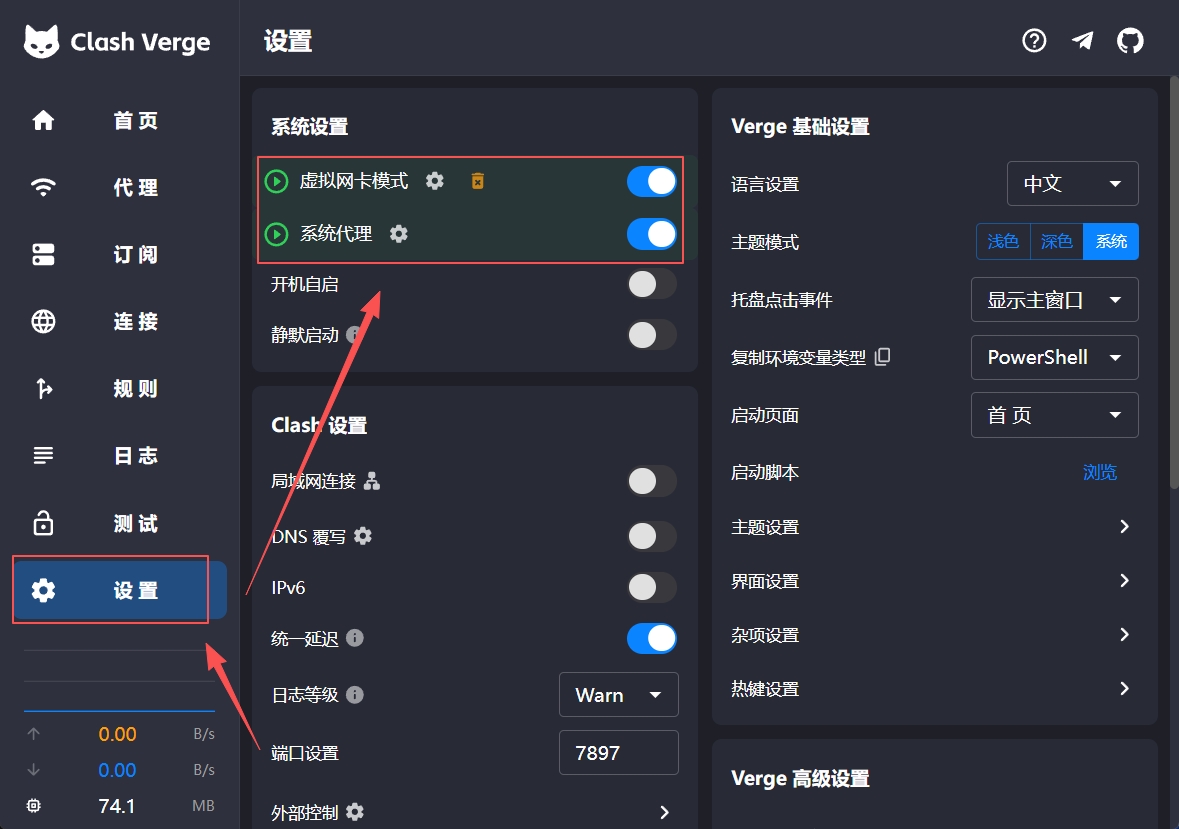Enable the IPv6 switch

(x=652, y=587)
